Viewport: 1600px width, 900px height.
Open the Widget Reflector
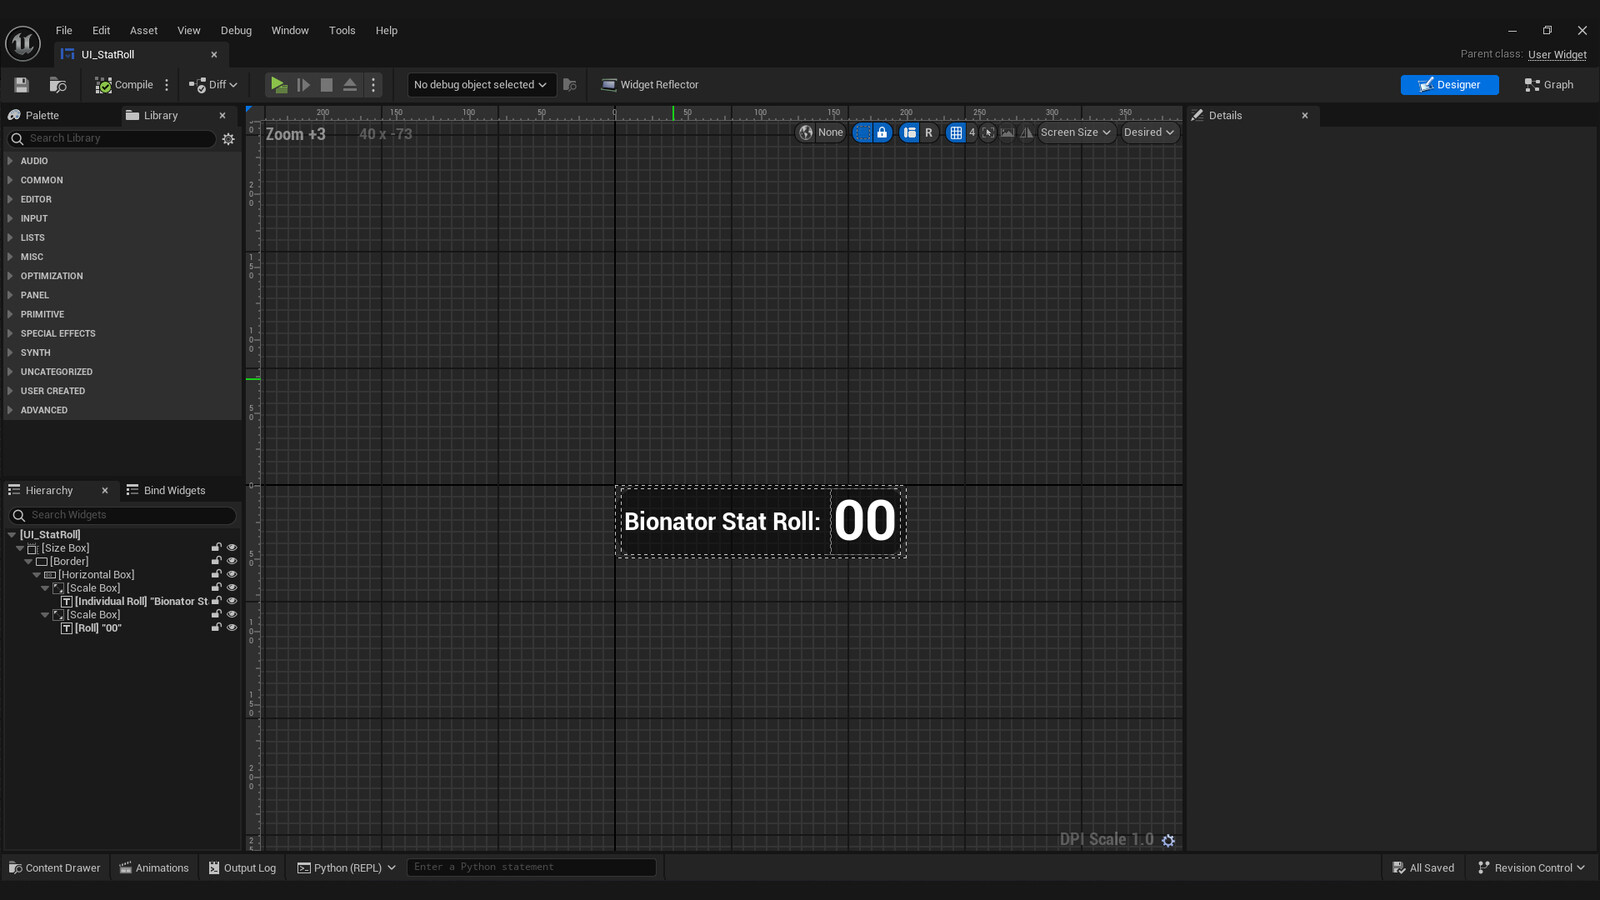[x=650, y=85]
